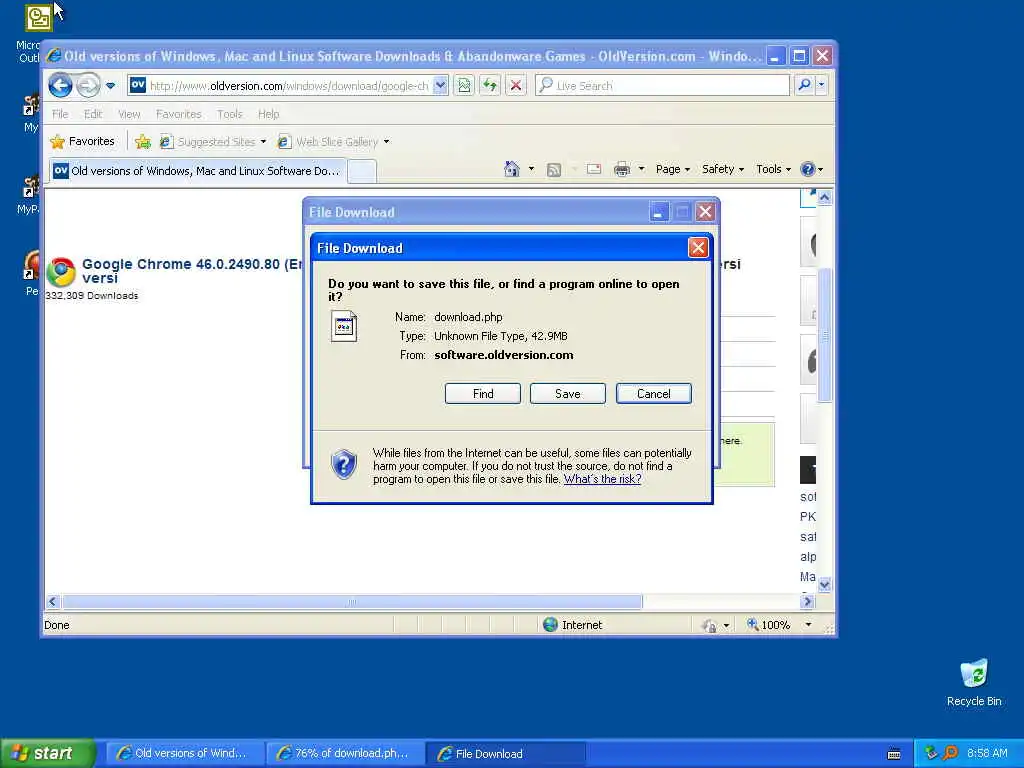Viewport: 1024px width, 768px height.
Task: Click the Find button in dialog
Action: click(x=483, y=394)
